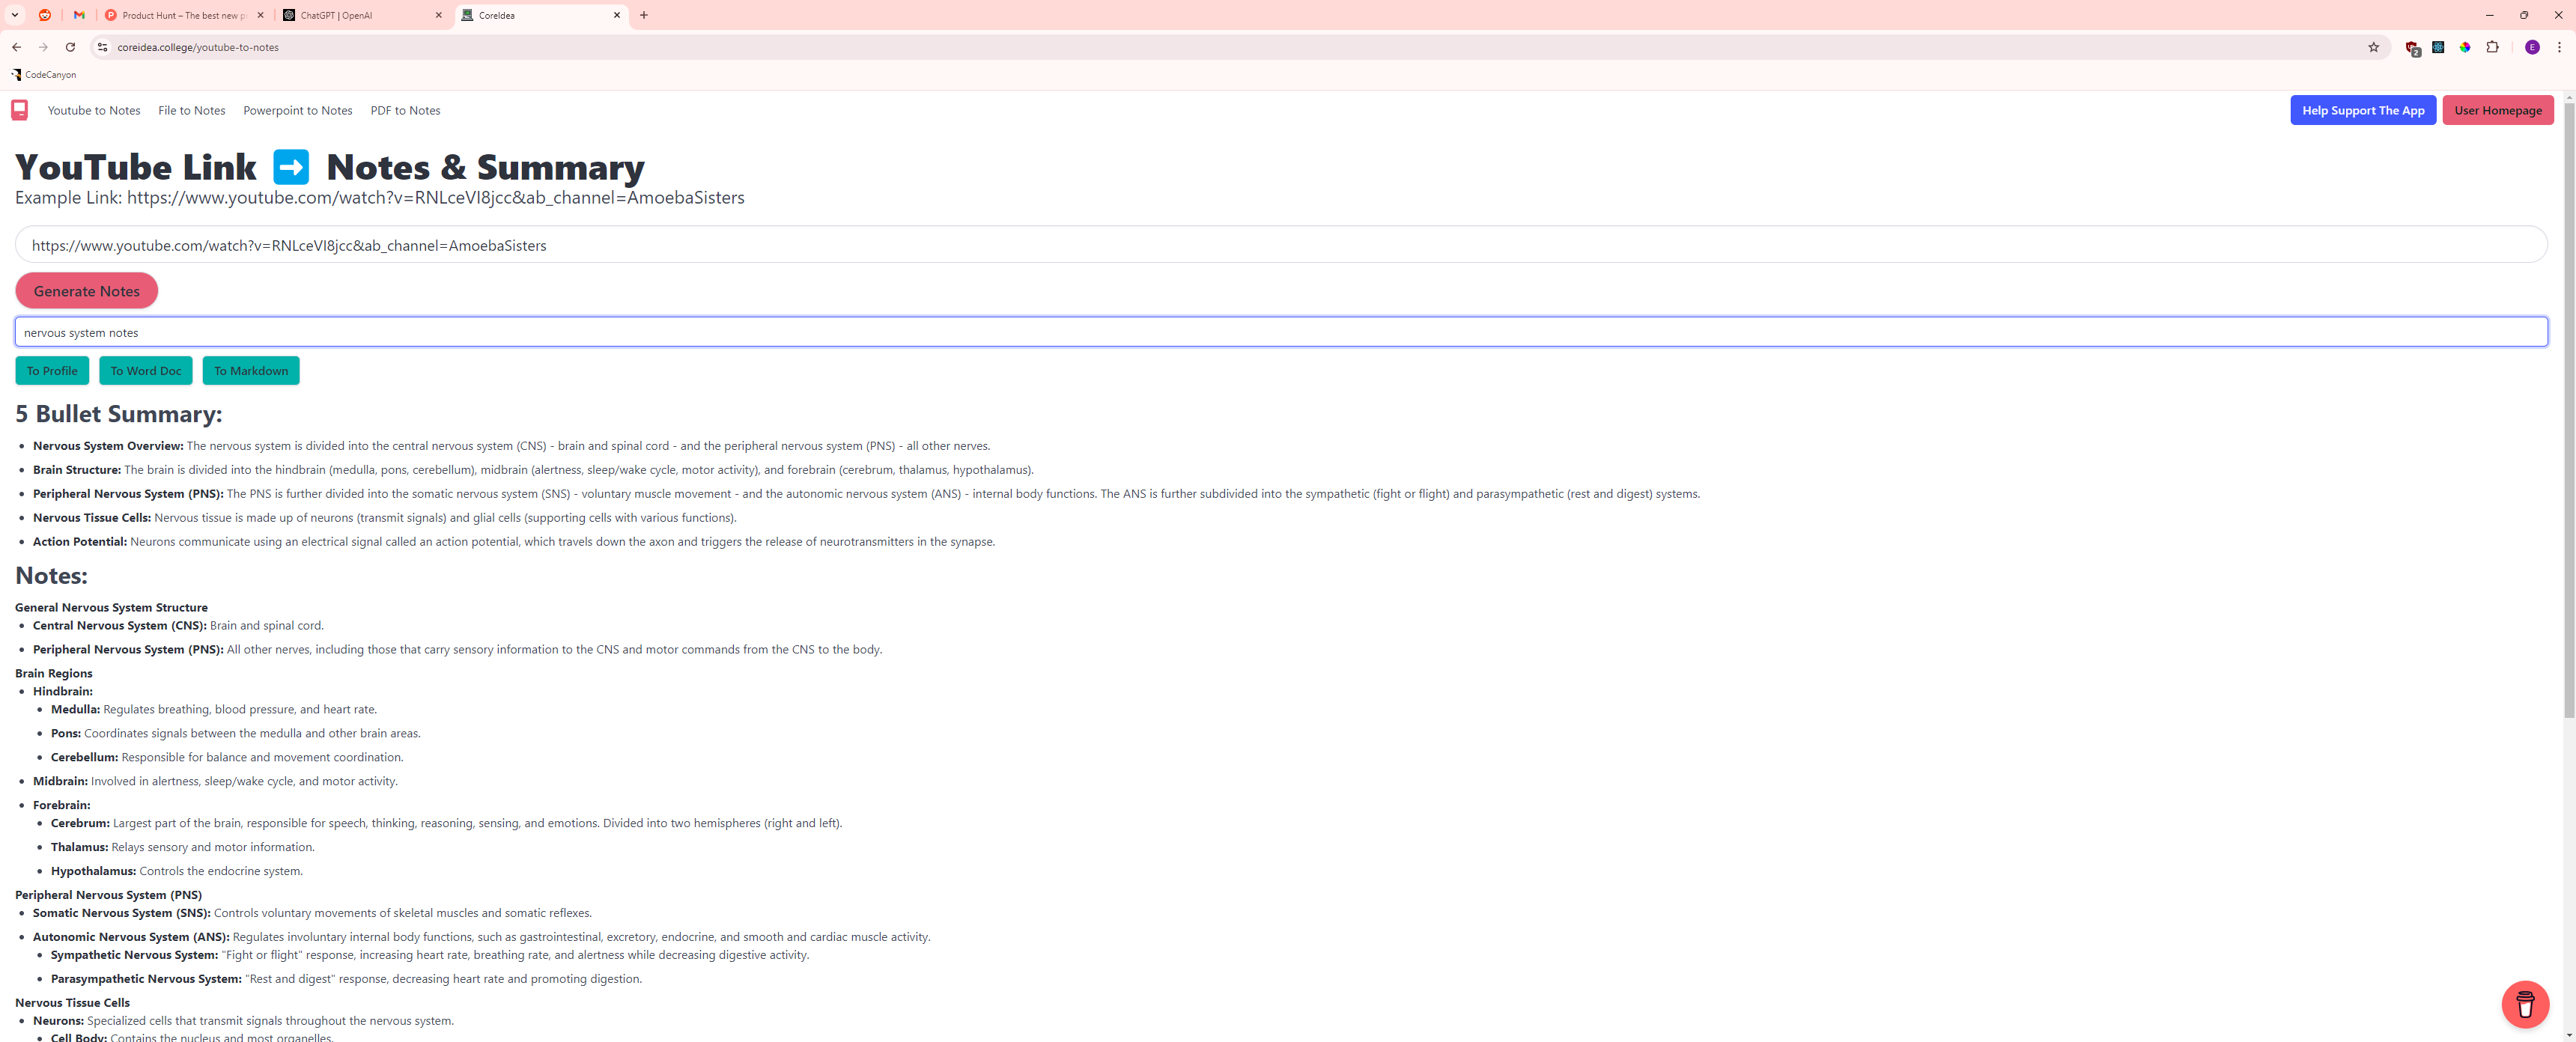Bookmark page with the star icon
The height and width of the screenshot is (1042, 2576).
click(2373, 47)
